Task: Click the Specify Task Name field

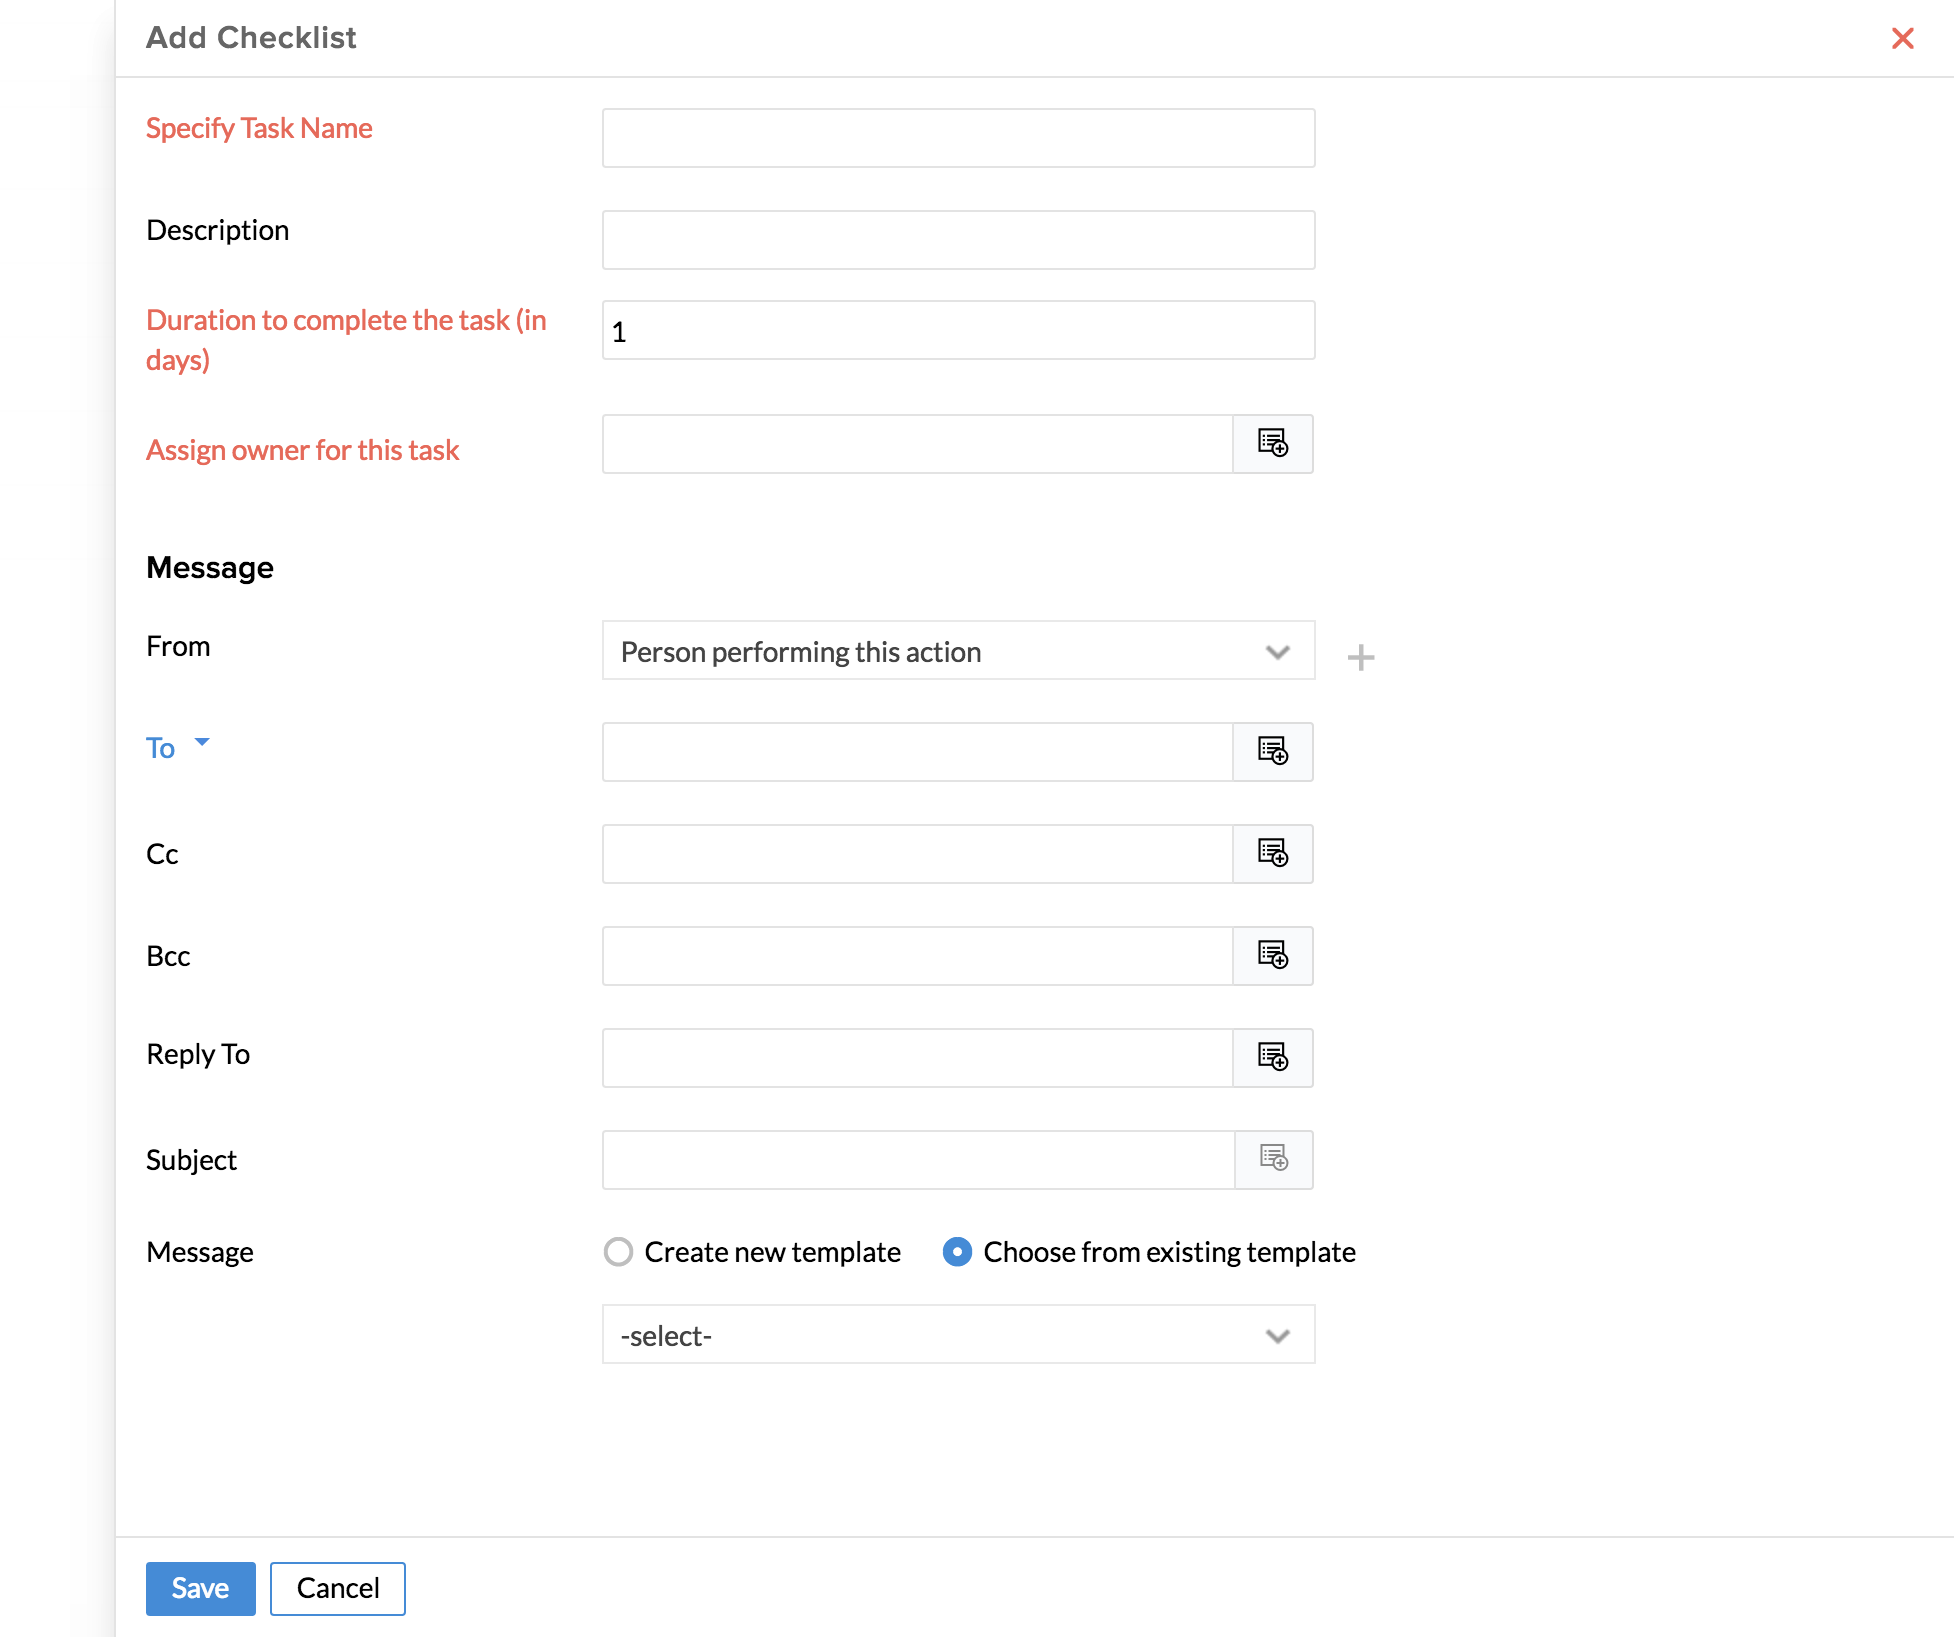Action: pyautogui.click(x=957, y=138)
